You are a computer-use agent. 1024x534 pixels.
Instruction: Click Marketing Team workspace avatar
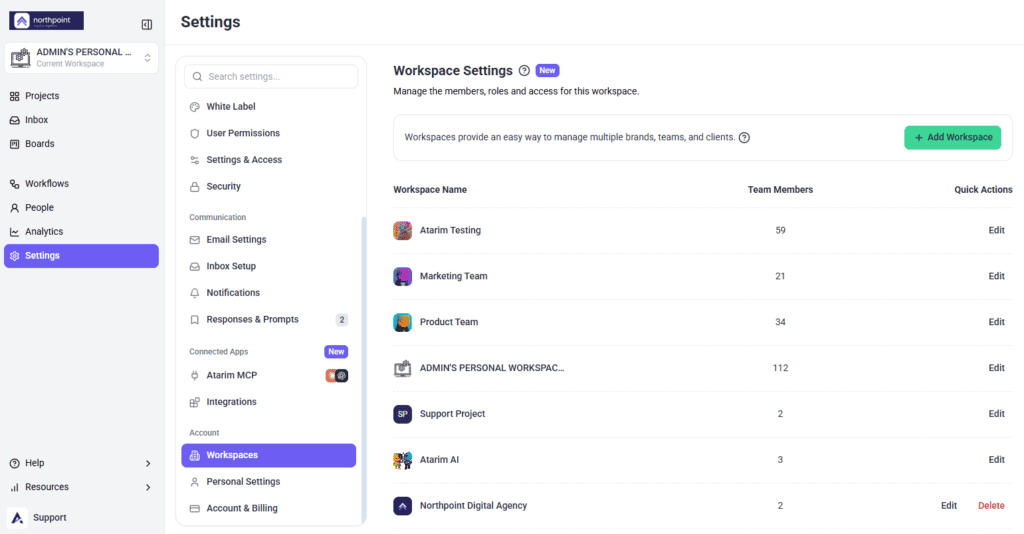point(402,276)
